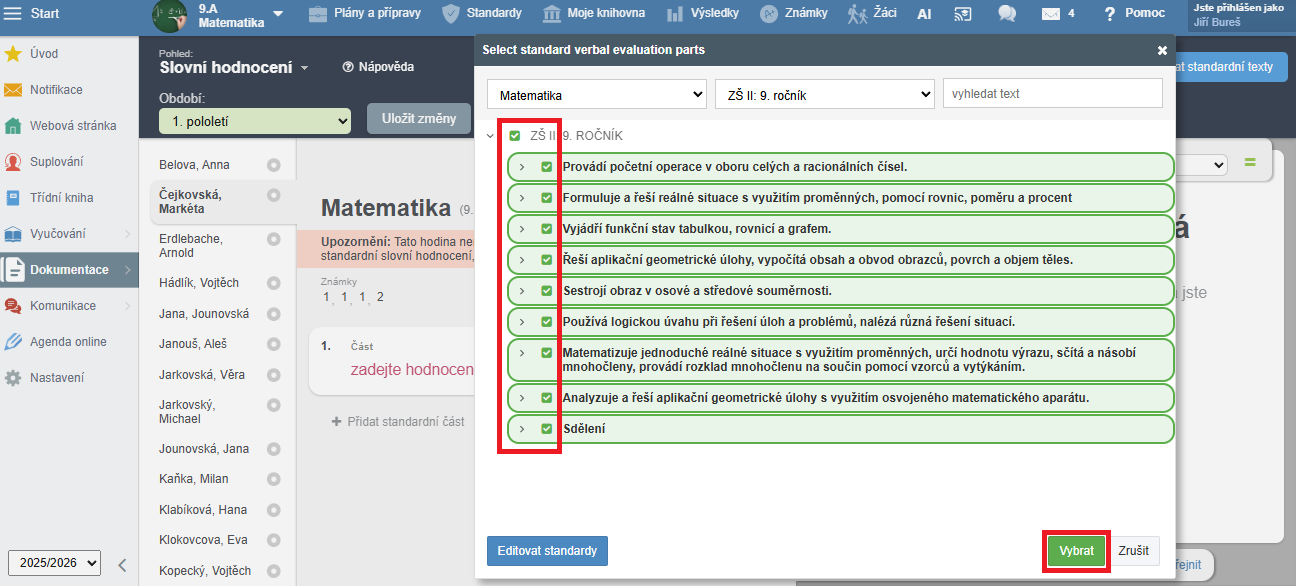Open the Matematika subject dropdown in dialog
The width and height of the screenshot is (1296, 586).
[x=597, y=95]
